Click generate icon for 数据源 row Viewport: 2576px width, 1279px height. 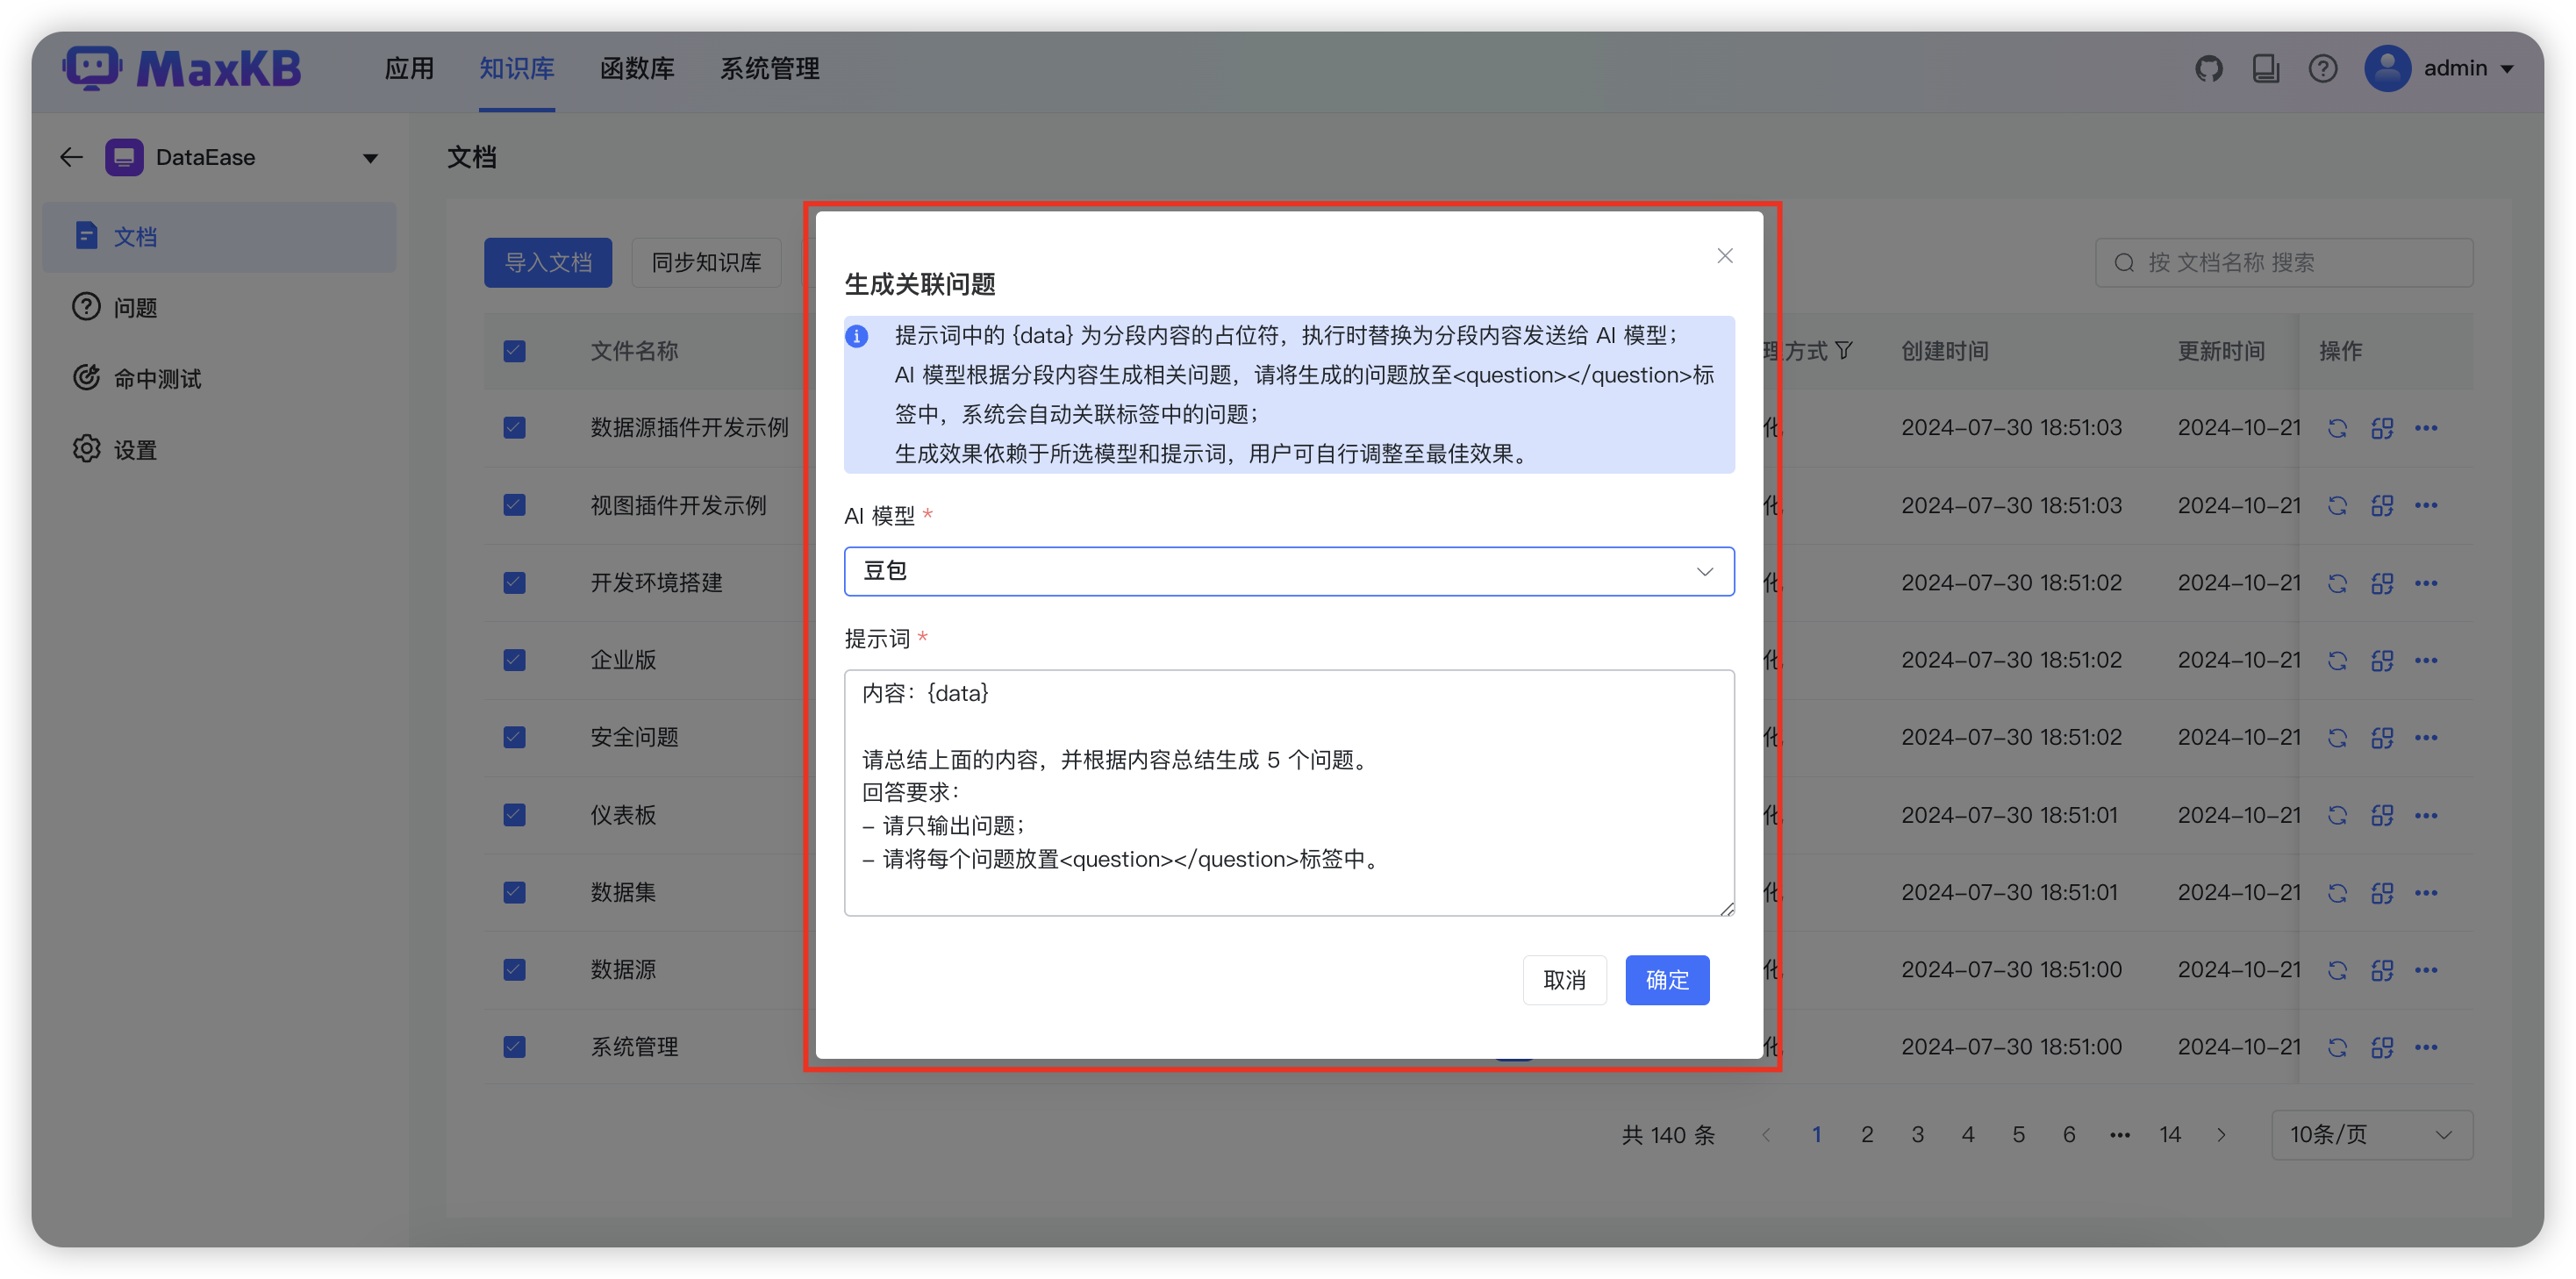coord(2382,970)
